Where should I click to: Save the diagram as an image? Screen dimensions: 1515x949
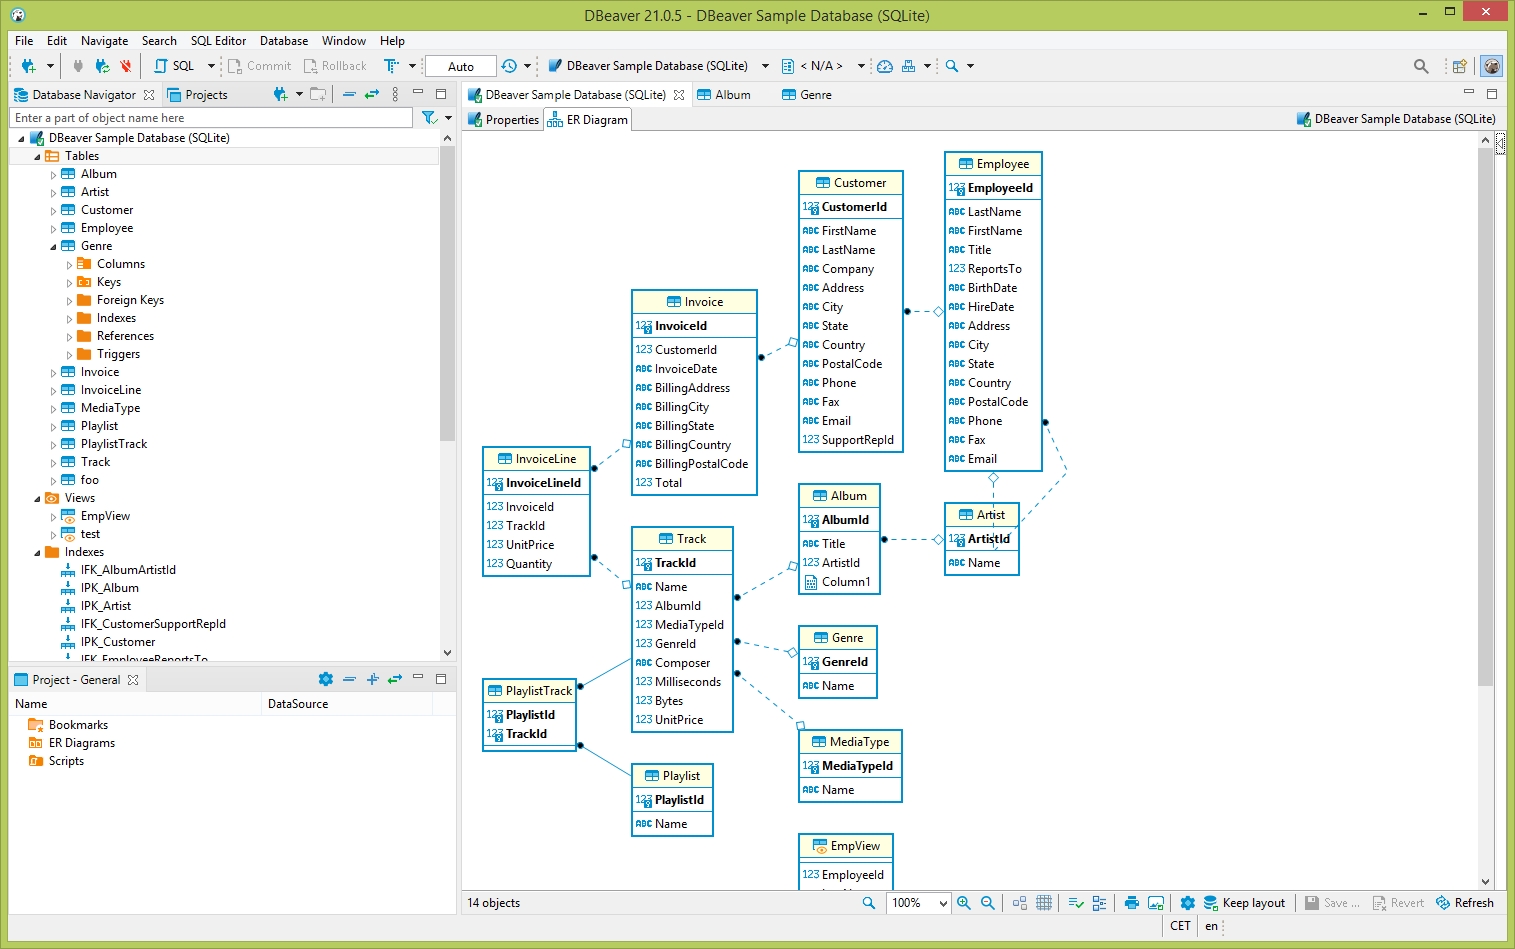point(1156,903)
